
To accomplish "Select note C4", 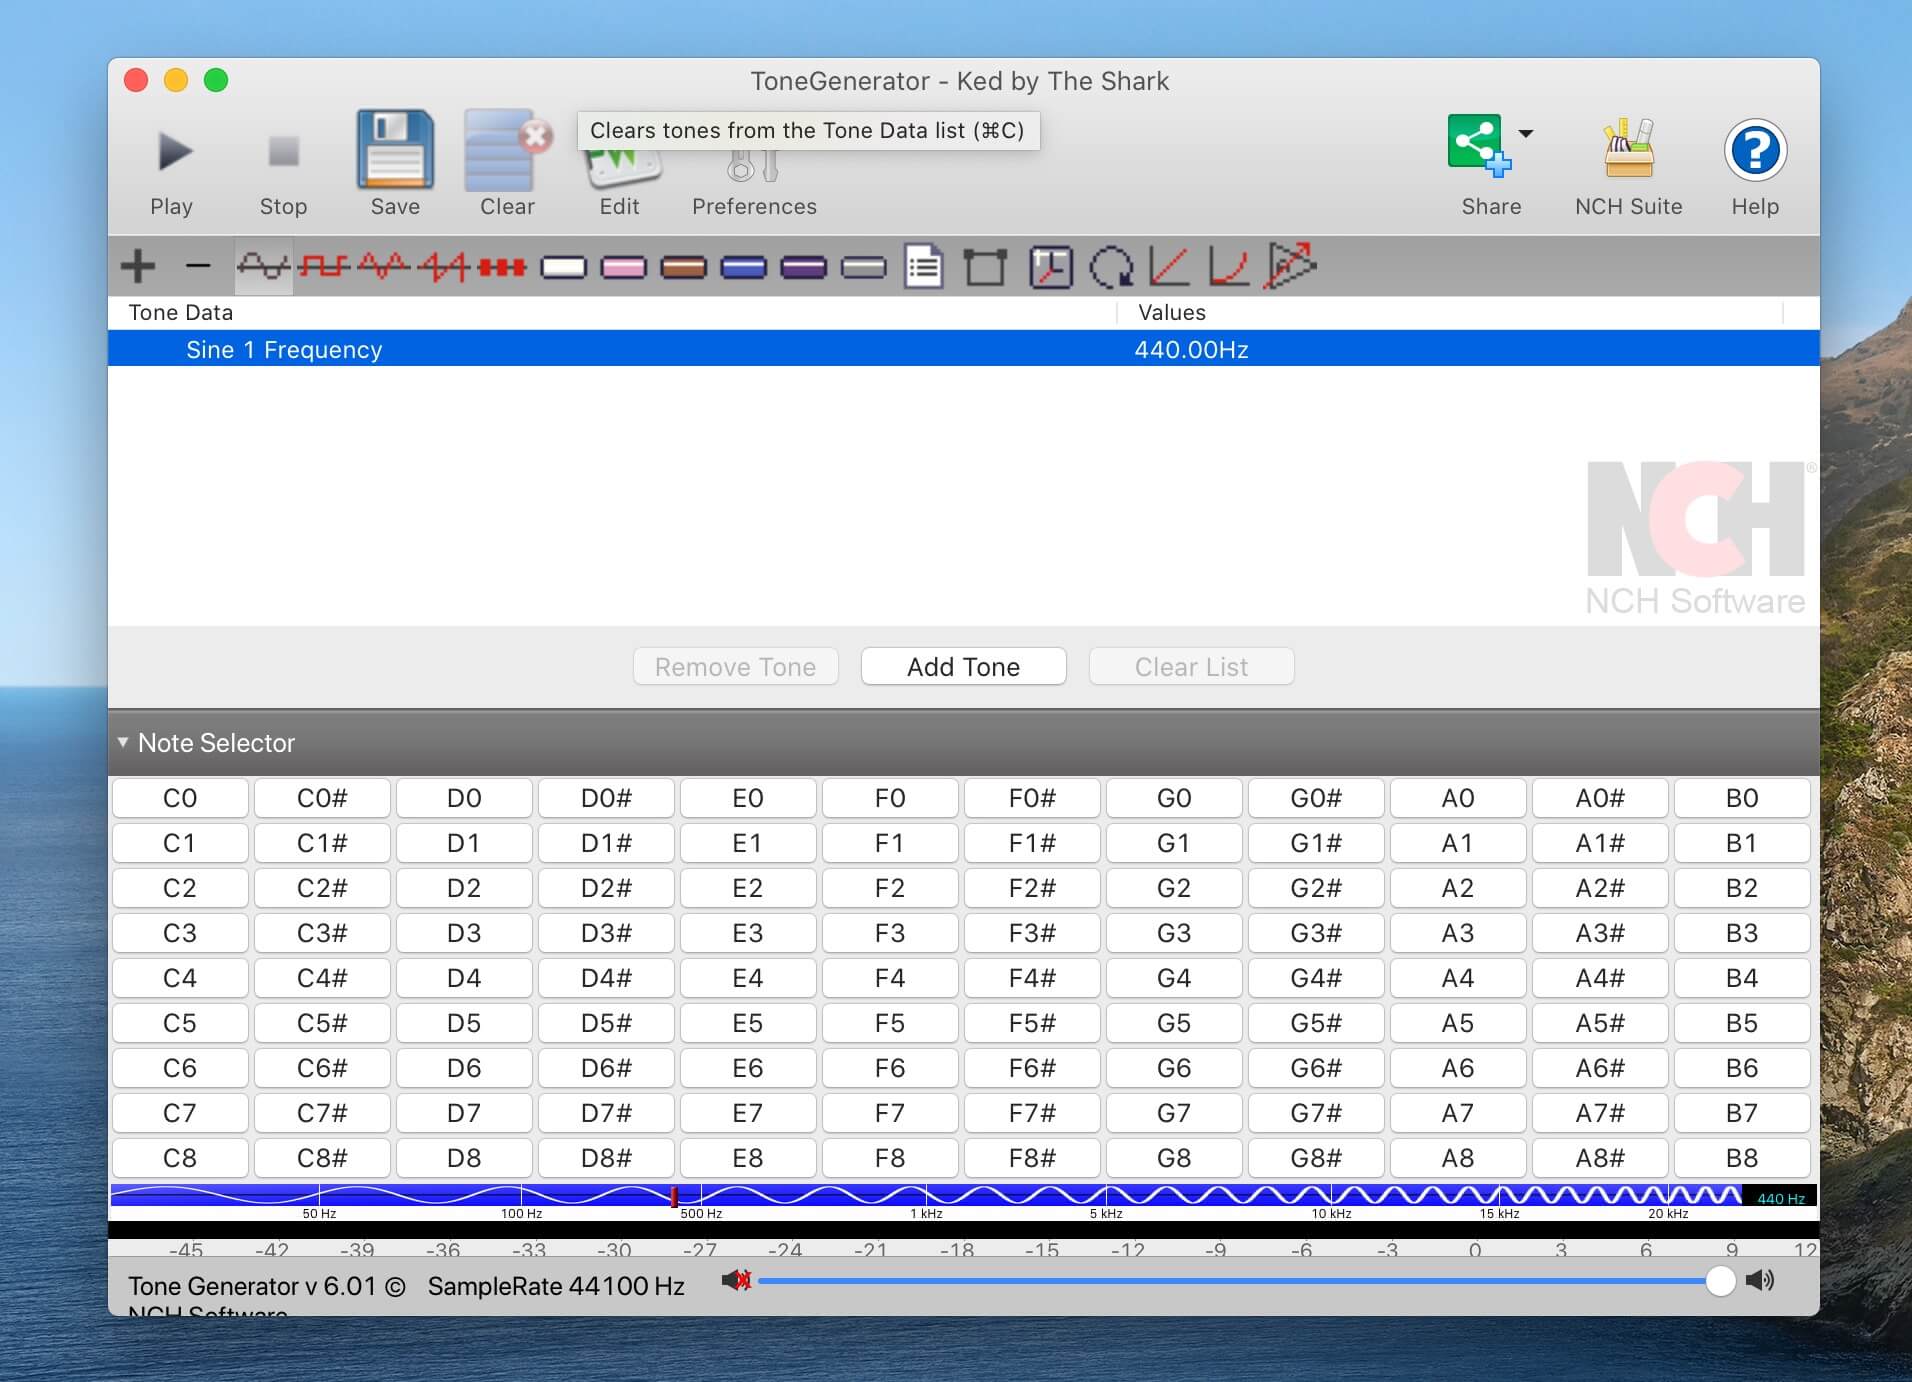I will click(180, 978).
